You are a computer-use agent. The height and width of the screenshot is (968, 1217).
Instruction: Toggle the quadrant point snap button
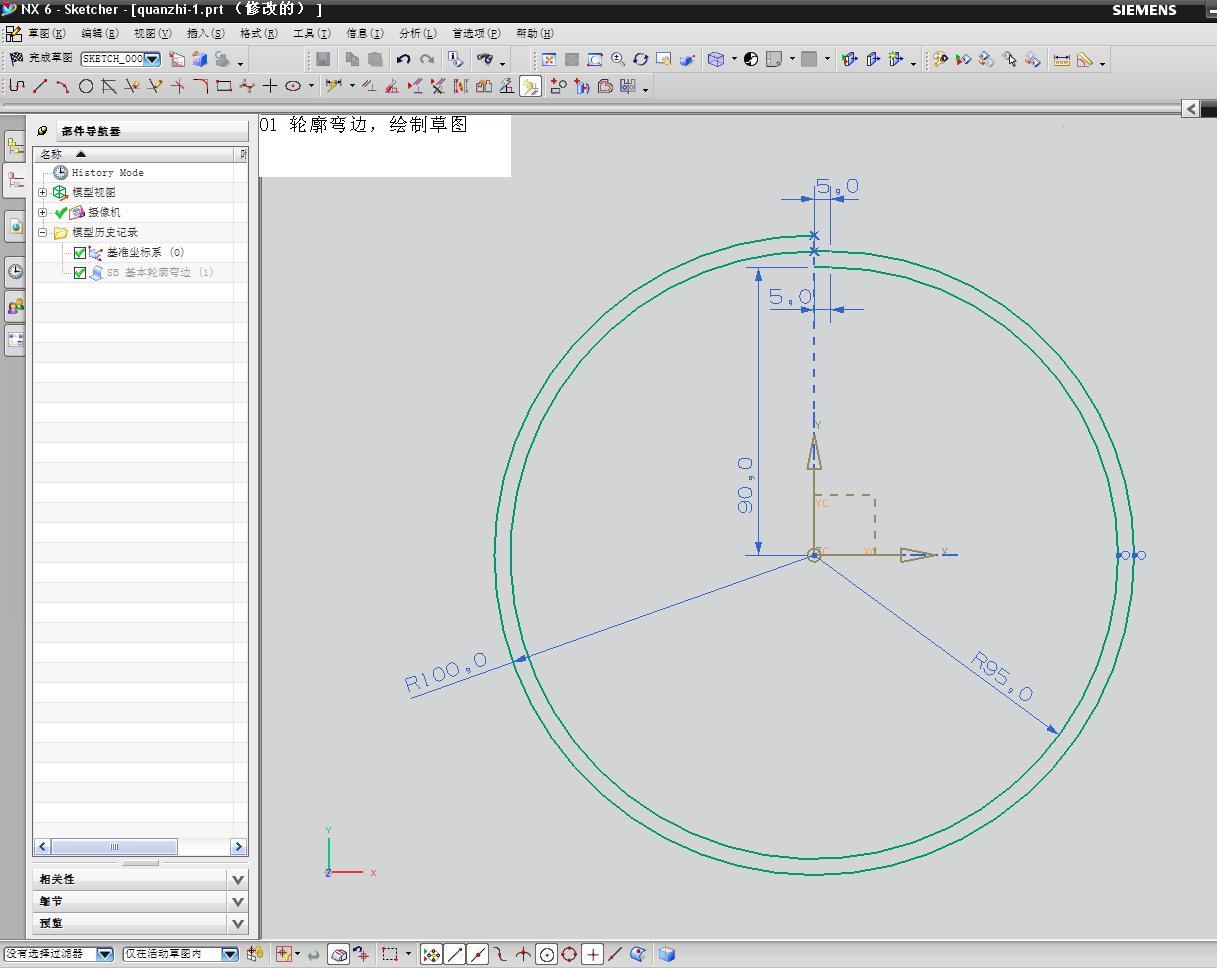[570, 955]
